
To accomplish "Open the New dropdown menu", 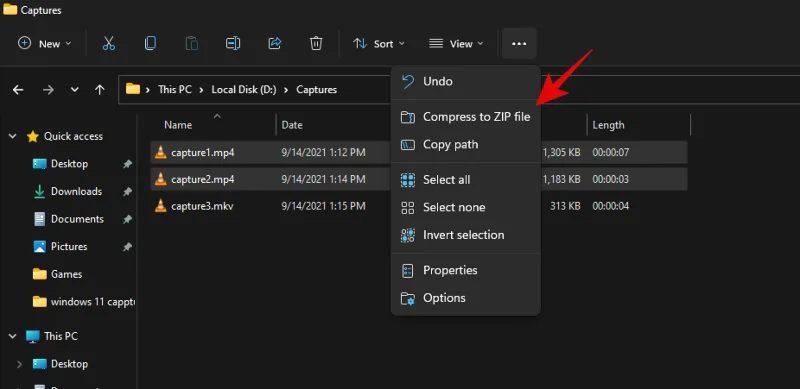I will 44,44.
